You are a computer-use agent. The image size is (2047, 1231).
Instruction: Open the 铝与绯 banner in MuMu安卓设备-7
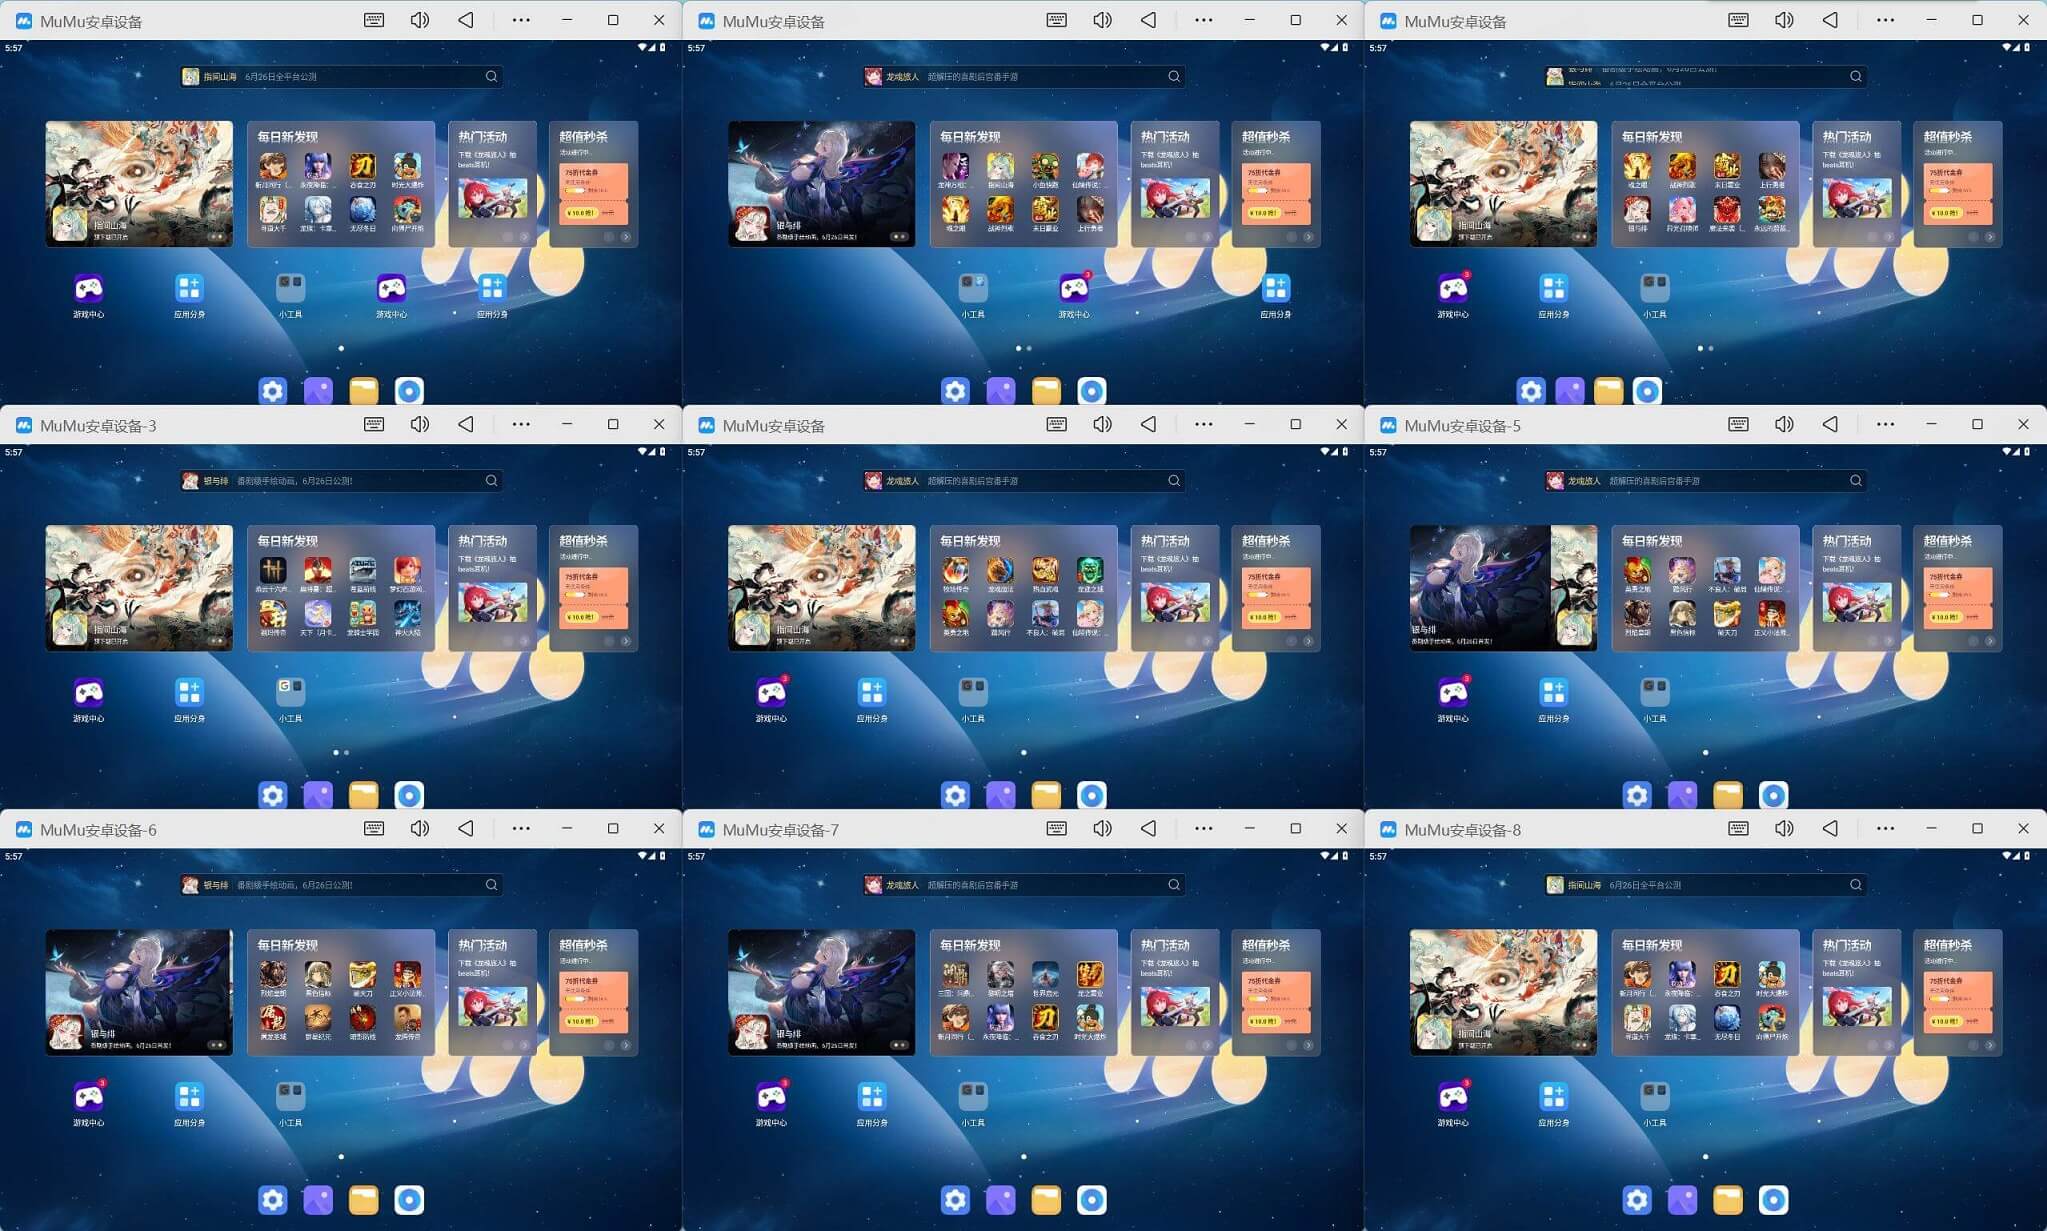click(x=821, y=992)
